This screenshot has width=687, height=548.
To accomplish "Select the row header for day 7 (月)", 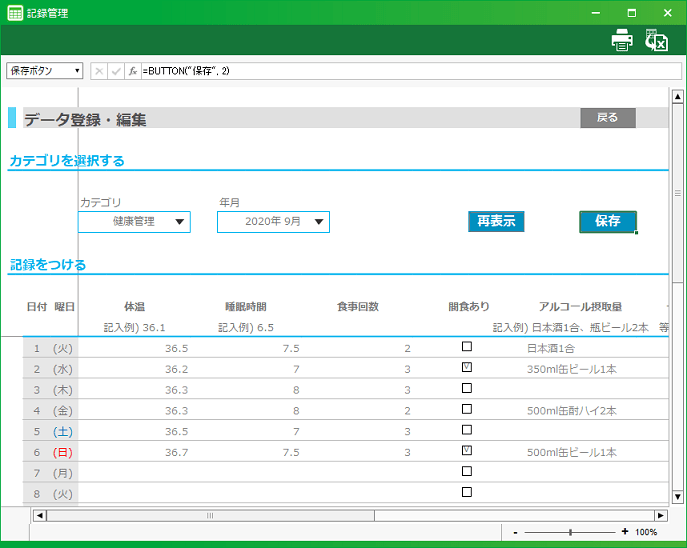I will pos(50,473).
